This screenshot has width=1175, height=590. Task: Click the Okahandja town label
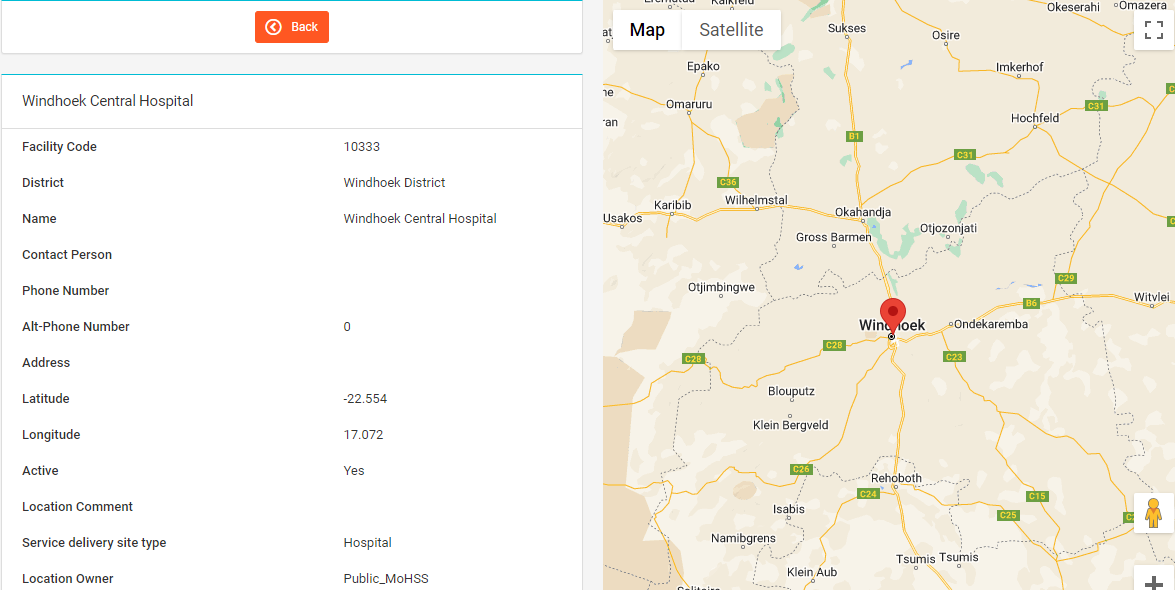863,212
